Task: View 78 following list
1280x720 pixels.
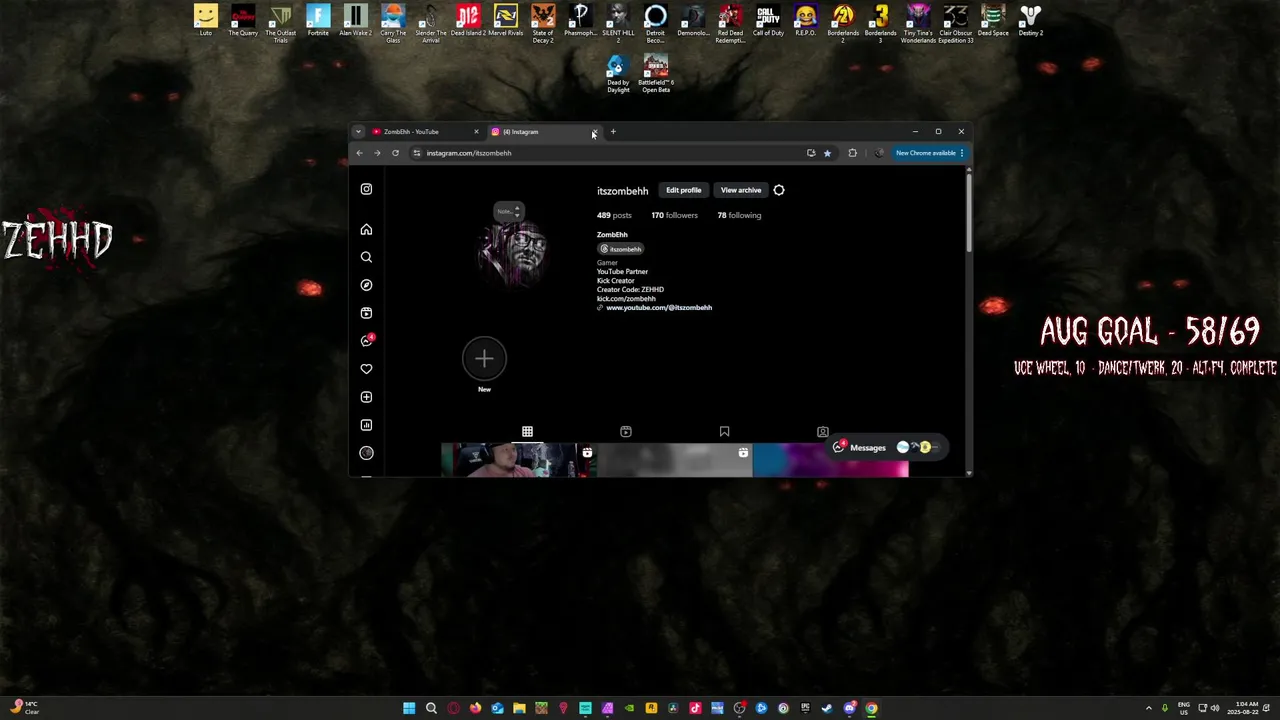Action: tap(739, 215)
